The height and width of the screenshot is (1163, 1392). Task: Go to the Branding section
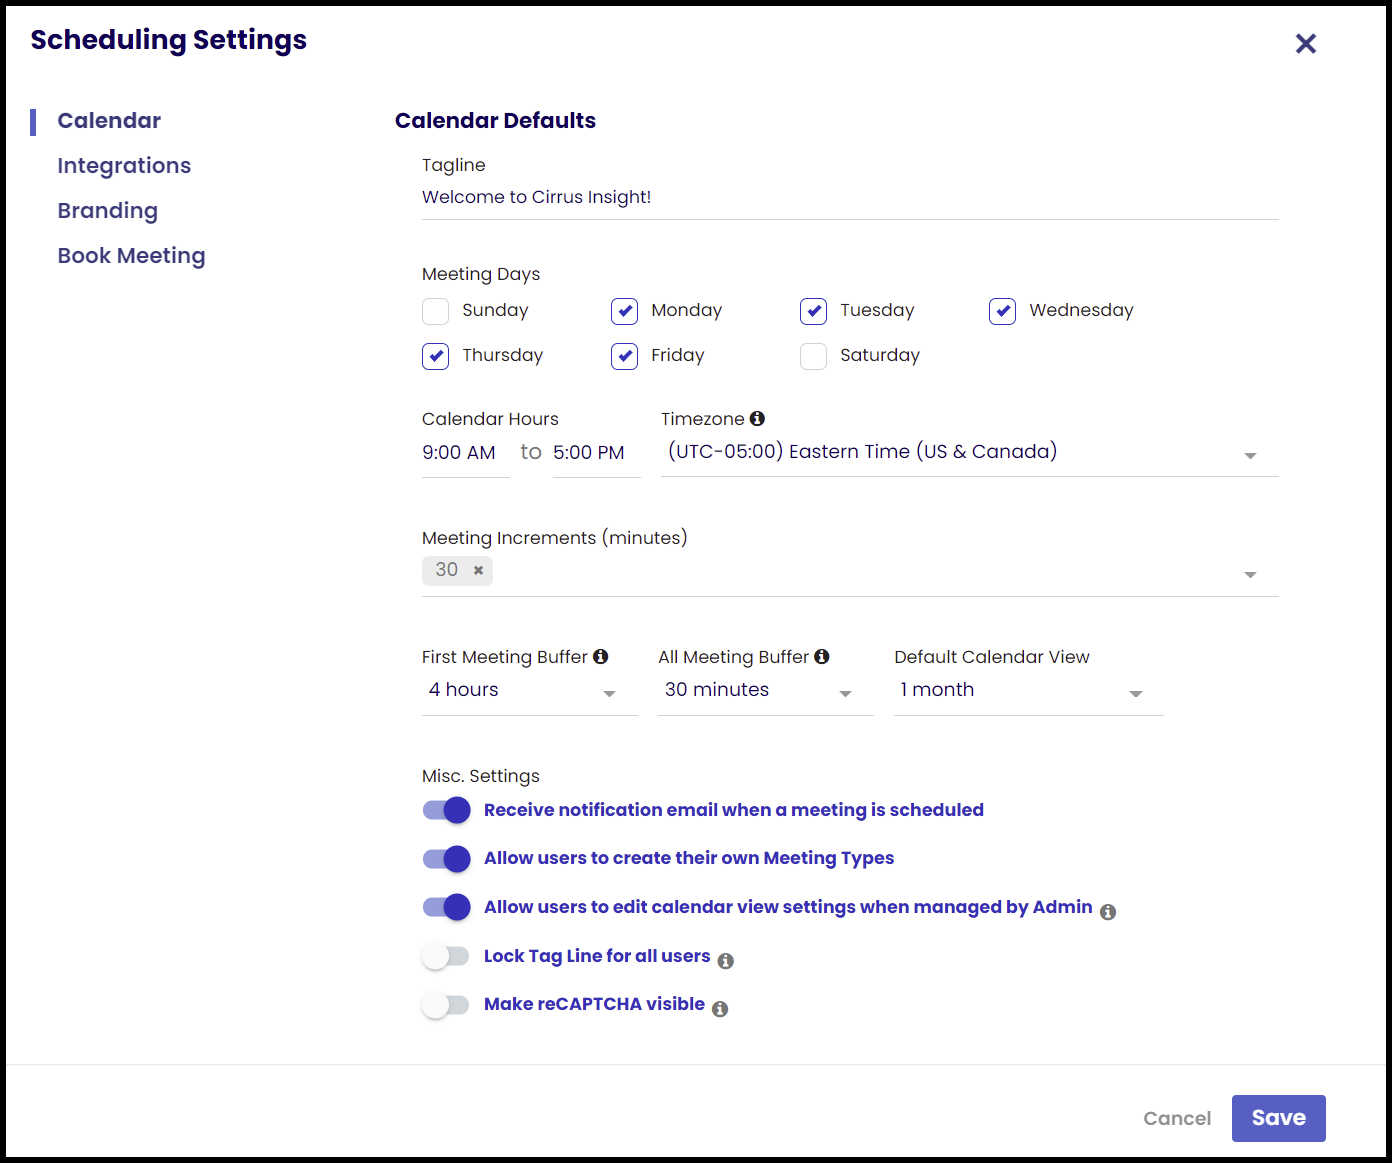click(x=108, y=211)
